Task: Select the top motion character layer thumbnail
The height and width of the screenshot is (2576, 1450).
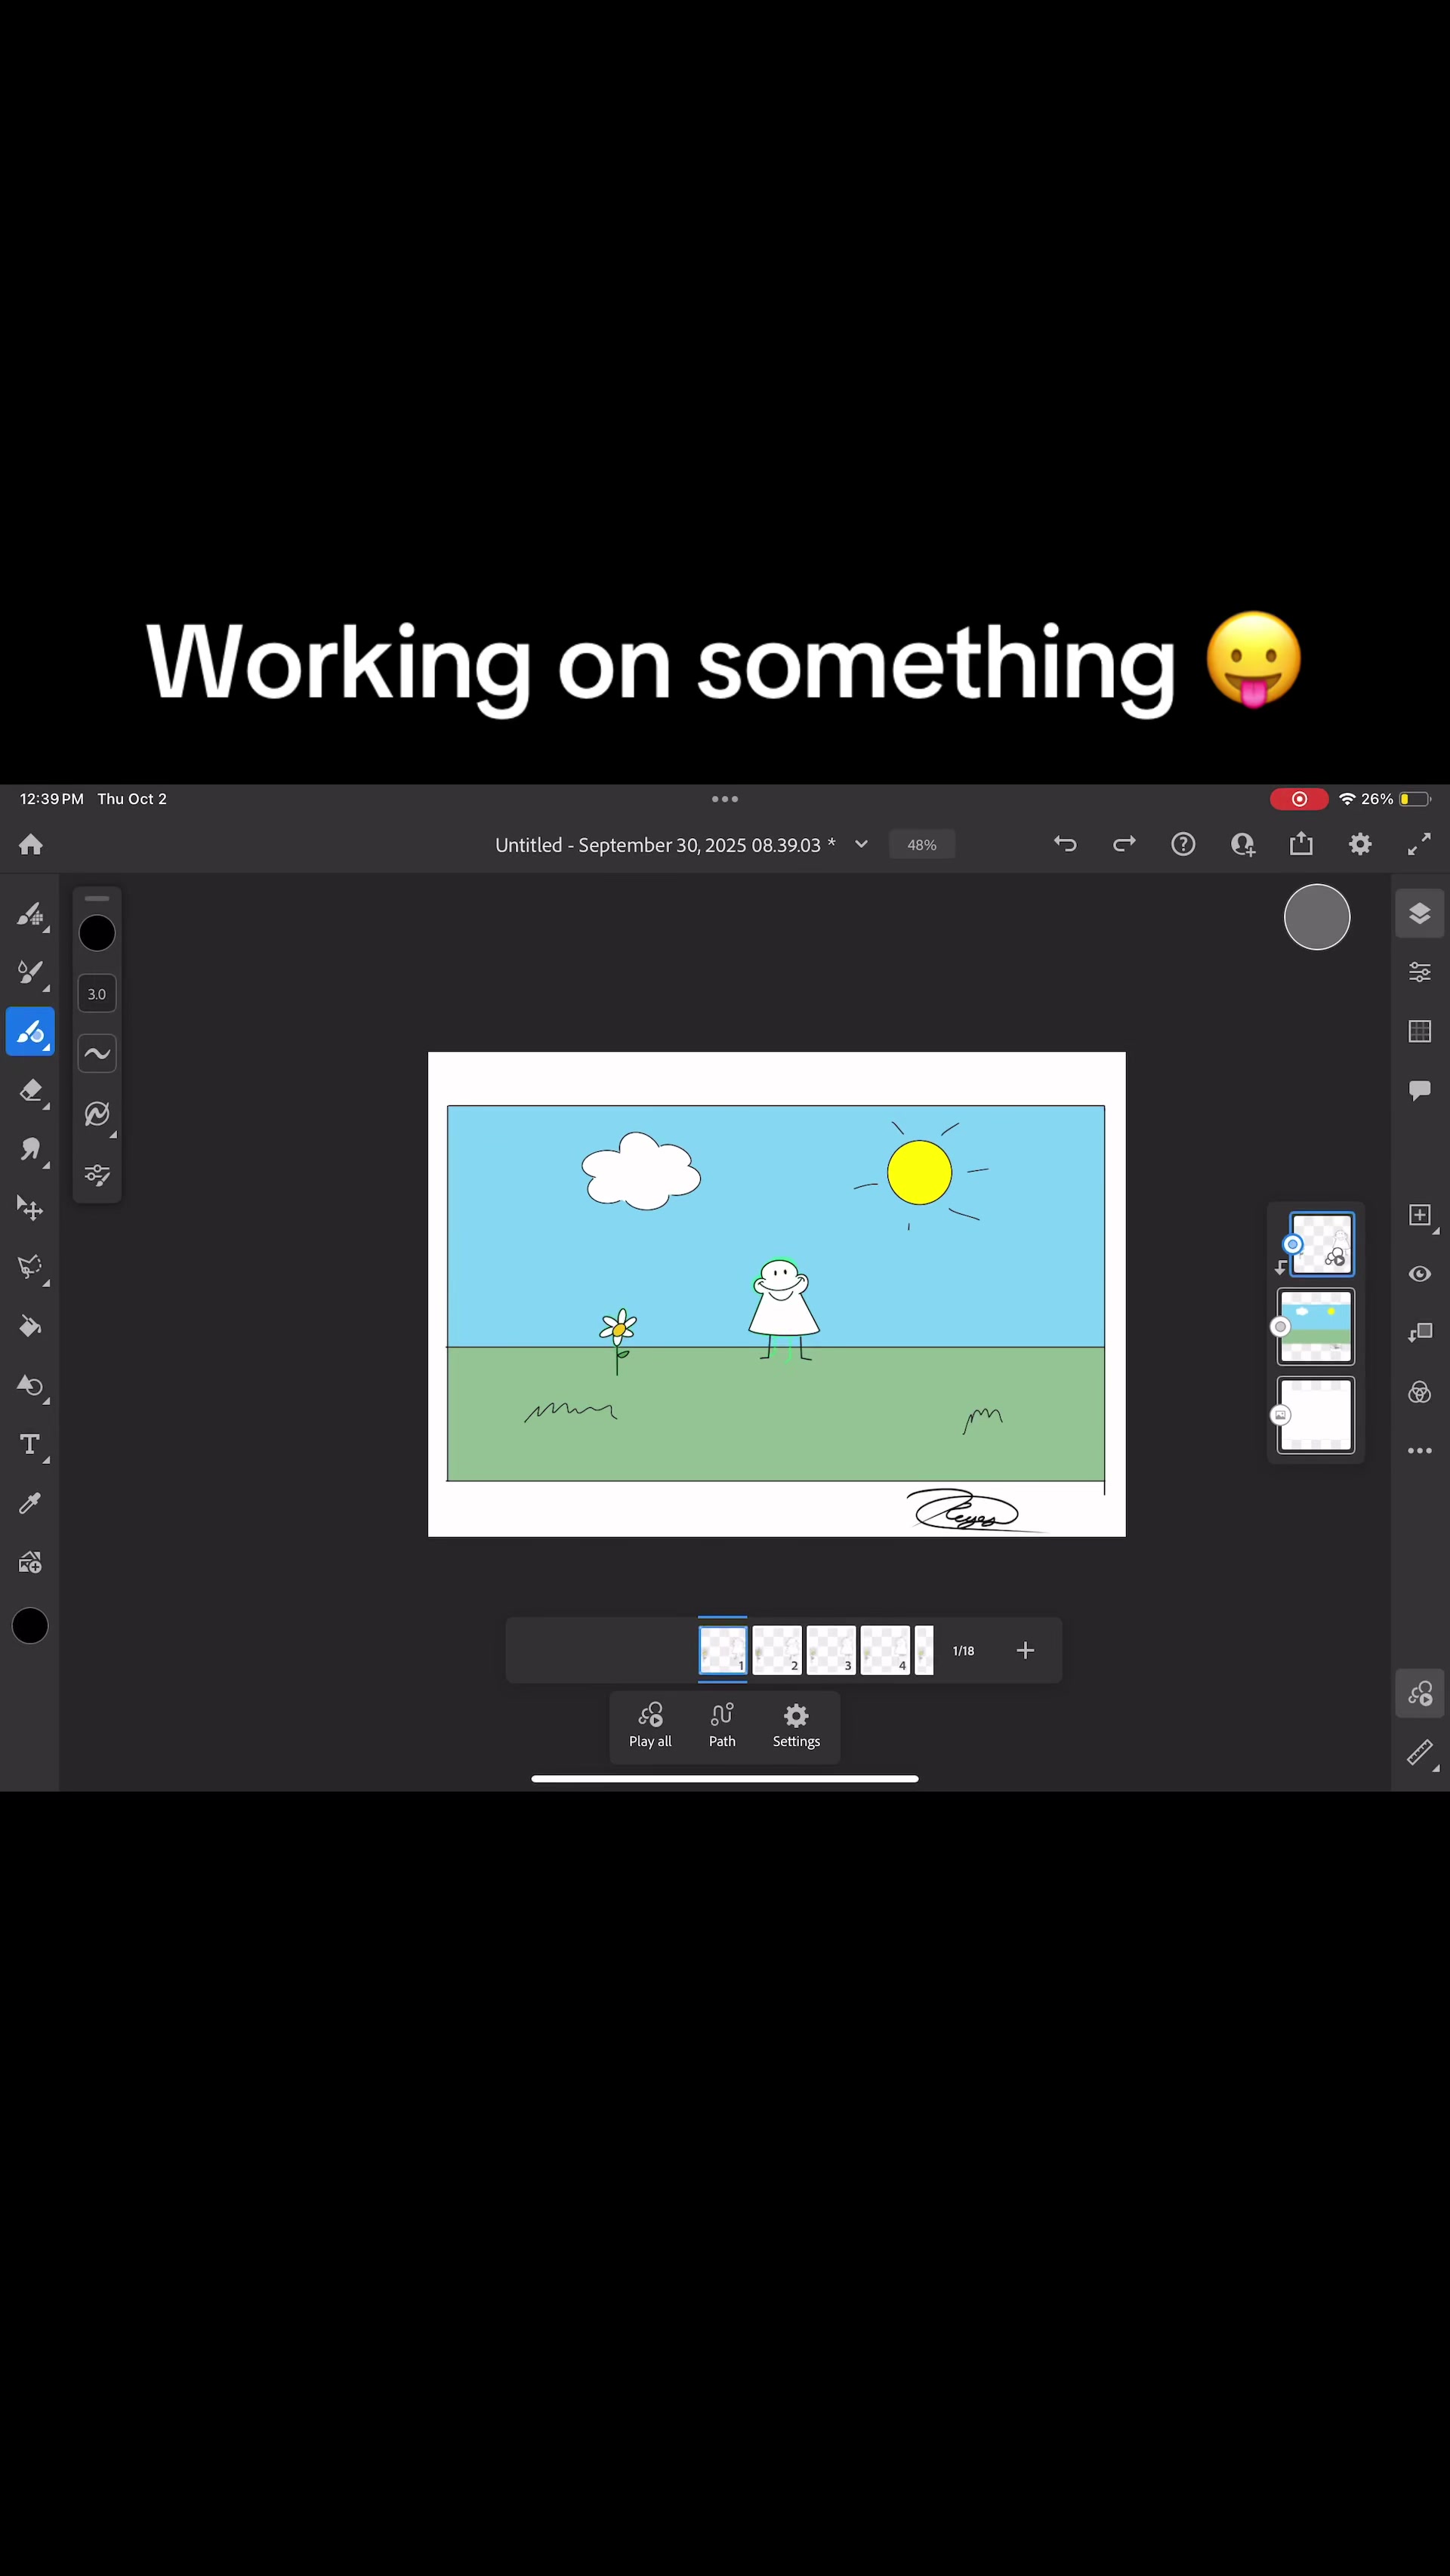Action: pos(1322,1244)
